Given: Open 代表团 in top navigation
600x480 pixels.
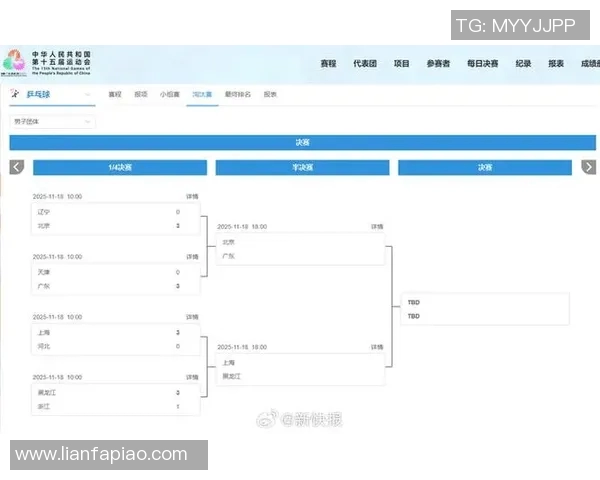Looking at the screenshot, I should tap(365, 64).
